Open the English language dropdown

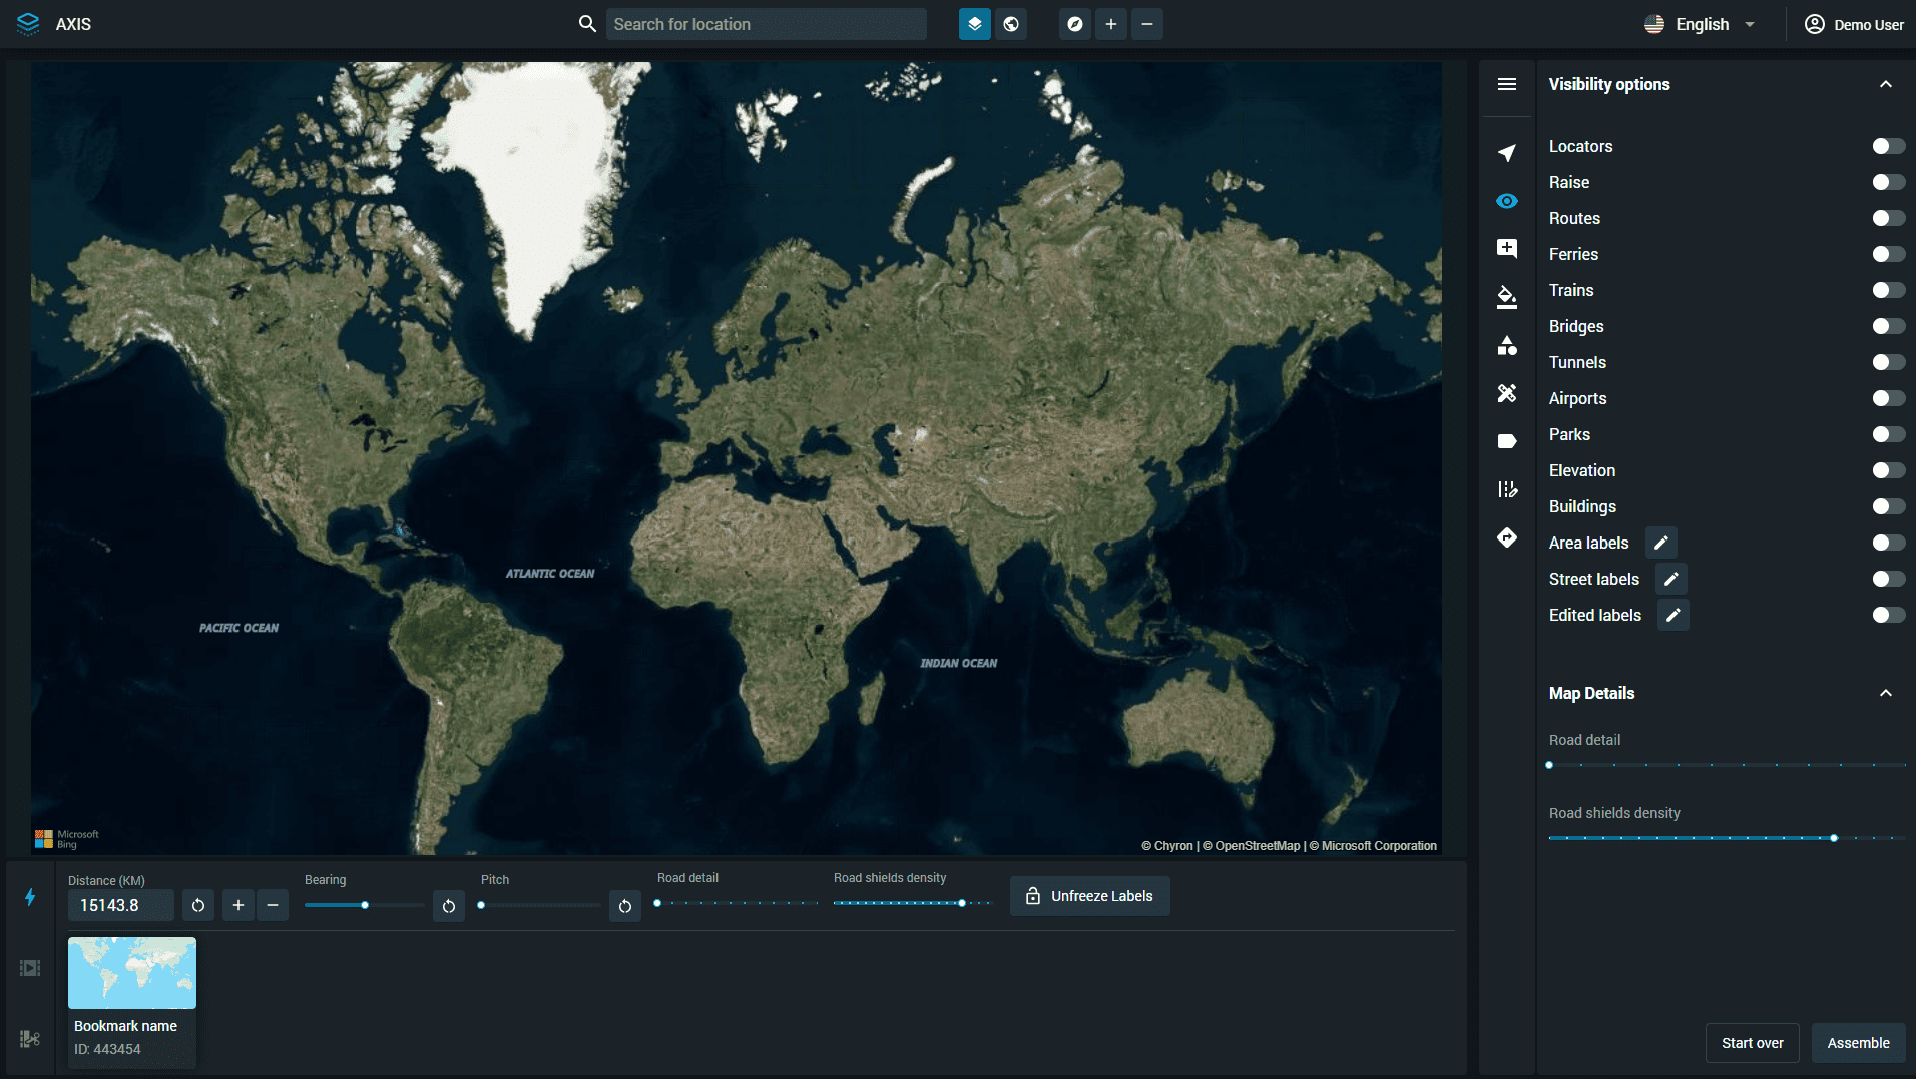(1701, 24)
